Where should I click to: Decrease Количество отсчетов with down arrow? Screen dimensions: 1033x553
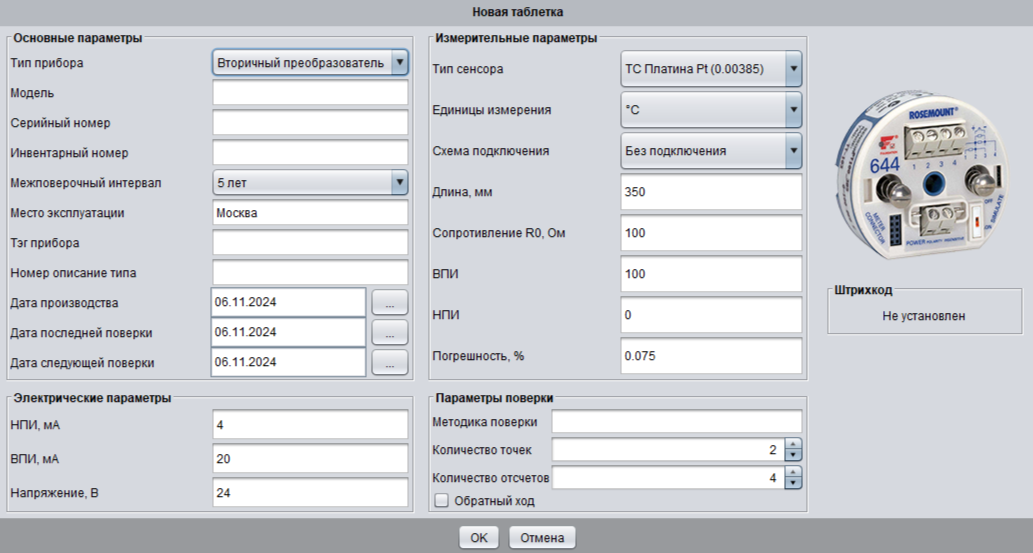(x=794, y=483)
